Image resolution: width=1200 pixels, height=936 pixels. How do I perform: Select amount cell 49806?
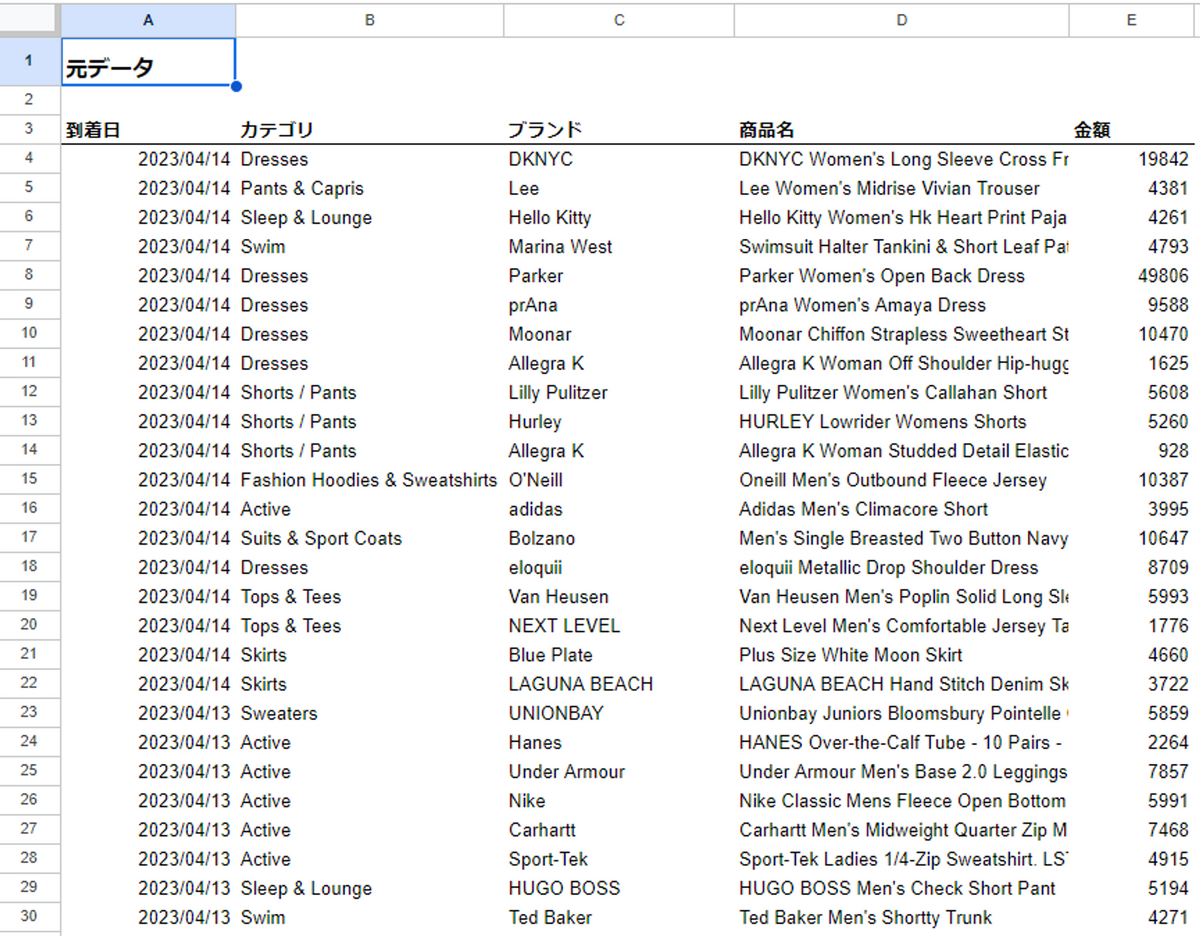1131,275
